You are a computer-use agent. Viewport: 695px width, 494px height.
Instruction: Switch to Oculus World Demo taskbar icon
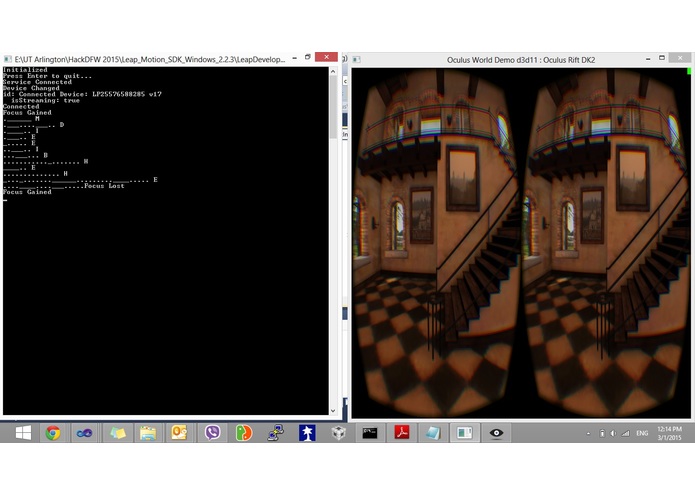pyautogui.click(x=465, y=432)
